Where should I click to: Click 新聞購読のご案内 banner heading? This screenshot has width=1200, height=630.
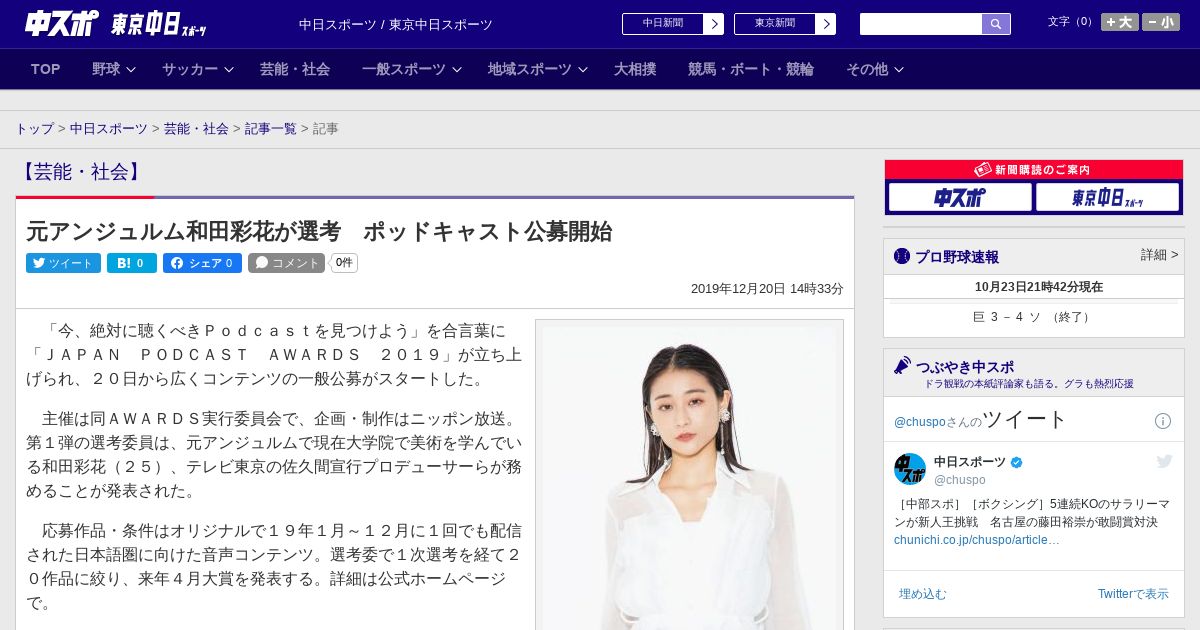point(1033,170)
